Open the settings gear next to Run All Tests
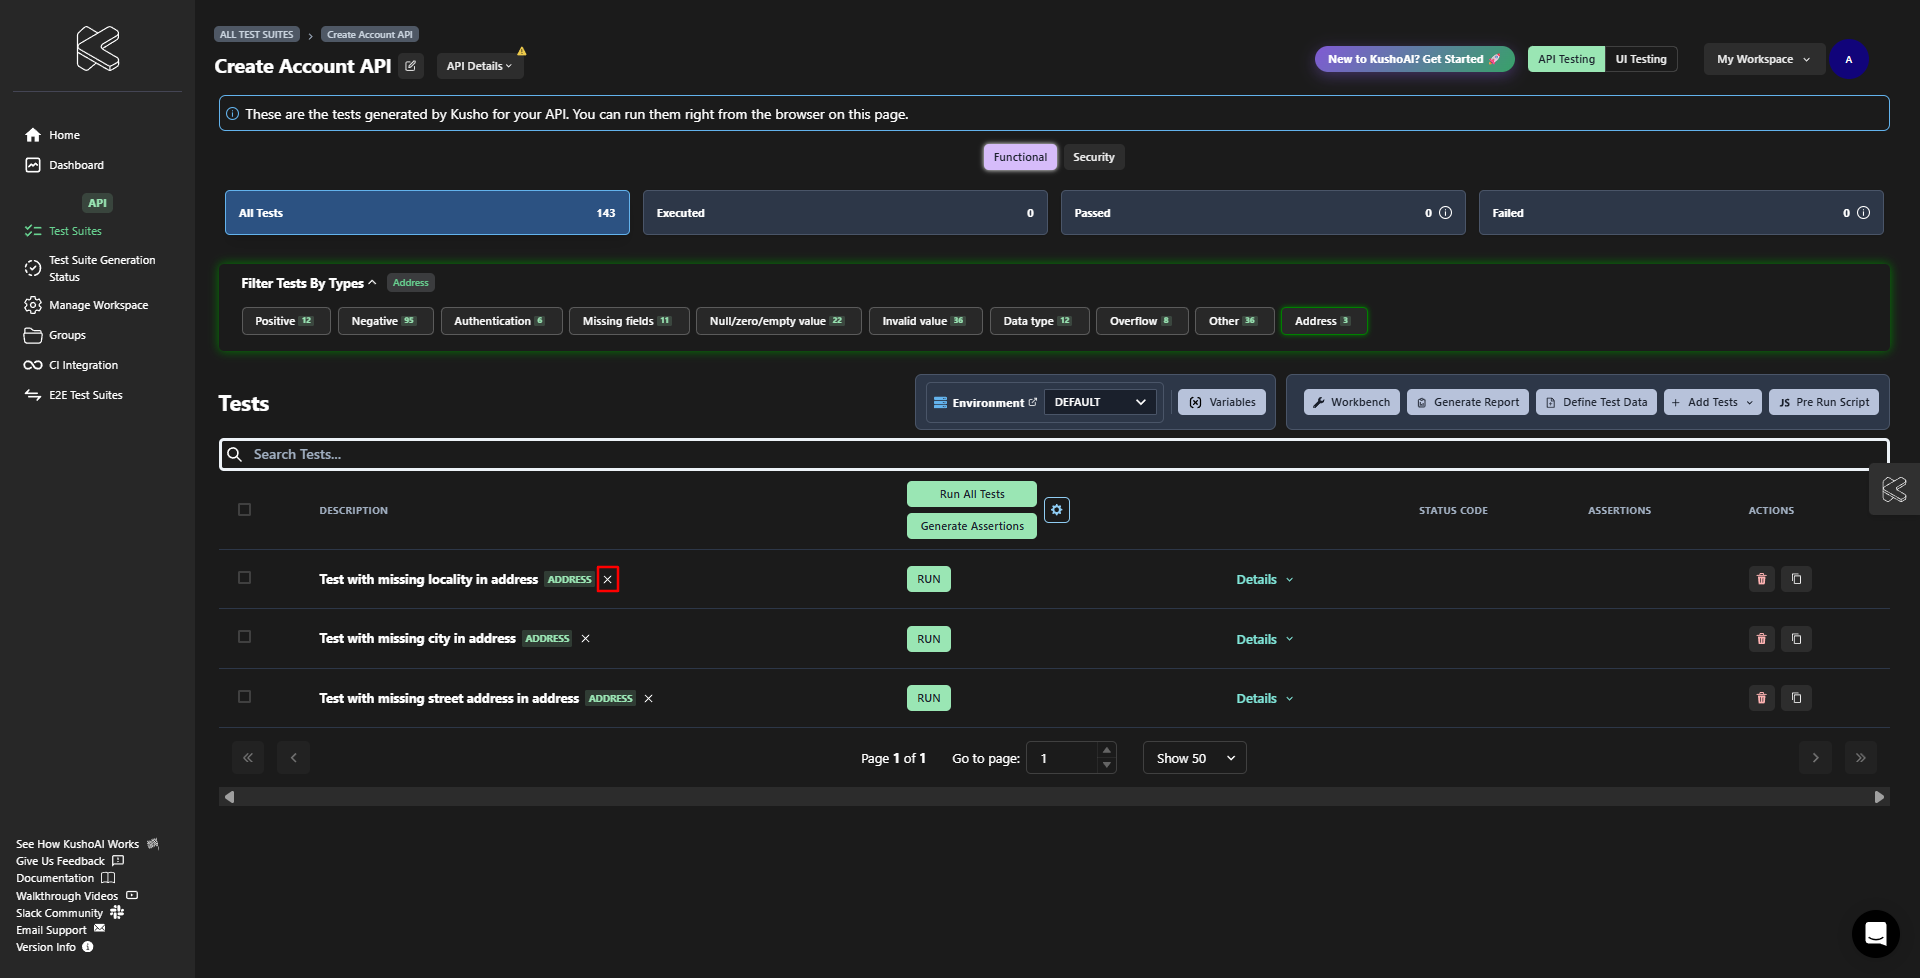The width and height of the screenshot is (1920, 978). tap(1056, 510)
